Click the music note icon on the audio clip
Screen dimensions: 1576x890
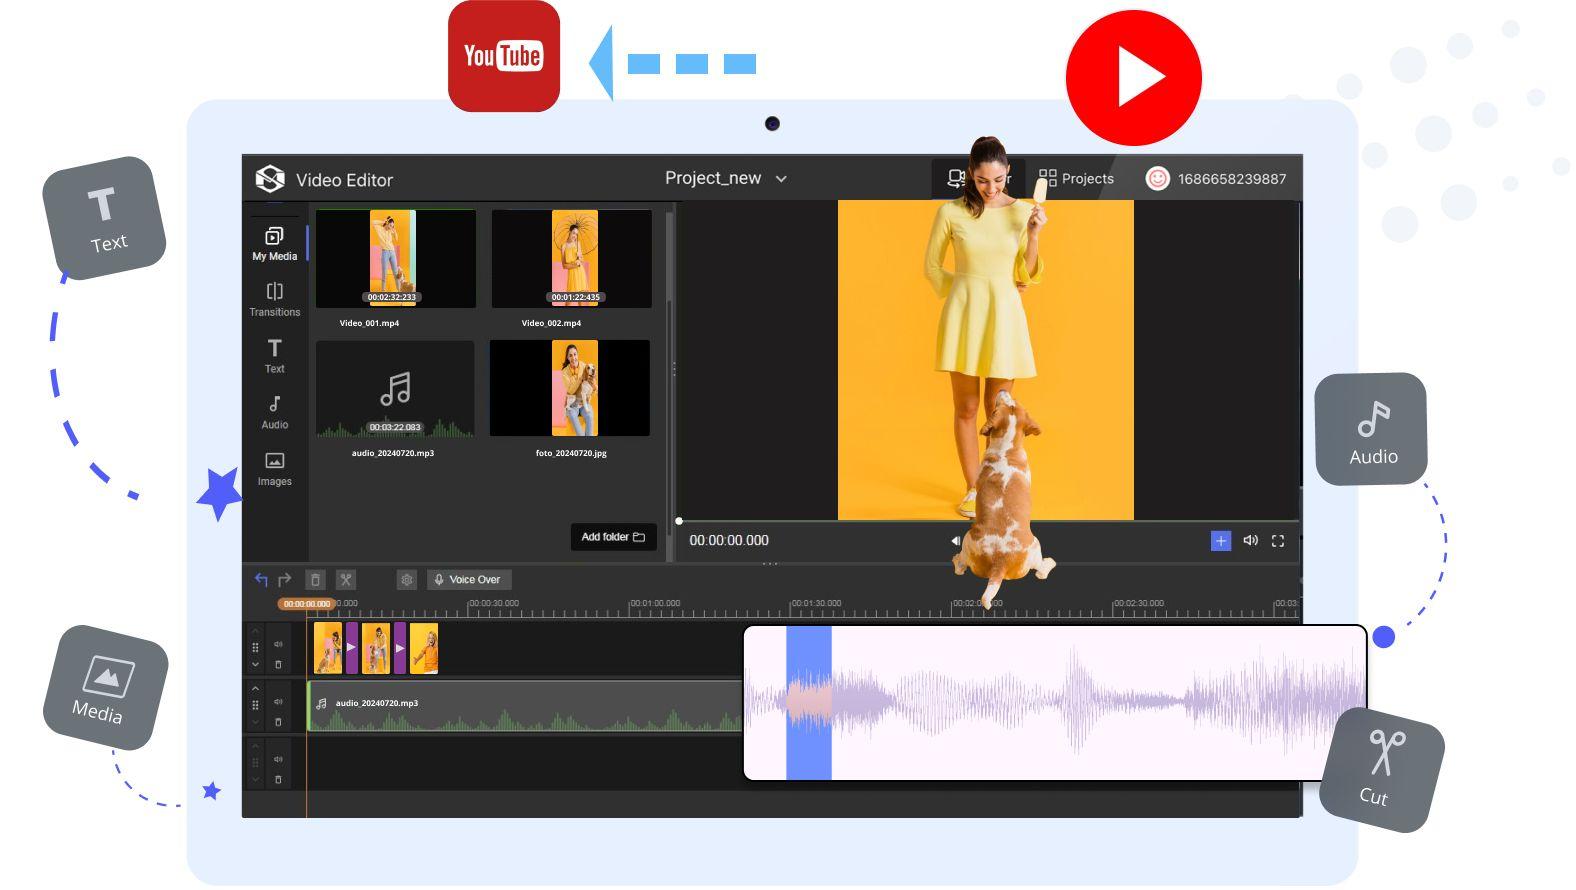coord(321,703)
